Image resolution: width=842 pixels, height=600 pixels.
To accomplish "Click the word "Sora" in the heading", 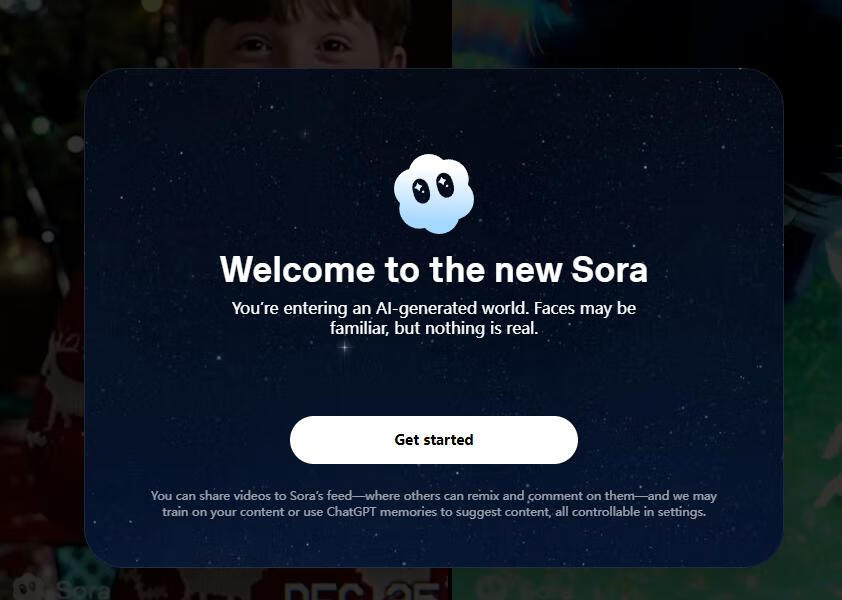I will pyautogui.click(x=609, y=269).
